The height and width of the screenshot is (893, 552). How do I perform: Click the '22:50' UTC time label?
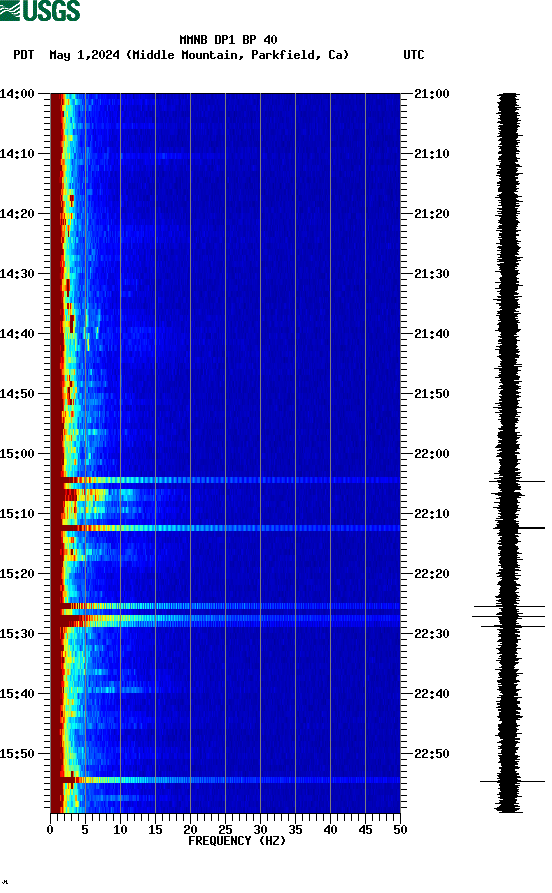[432, 753]
